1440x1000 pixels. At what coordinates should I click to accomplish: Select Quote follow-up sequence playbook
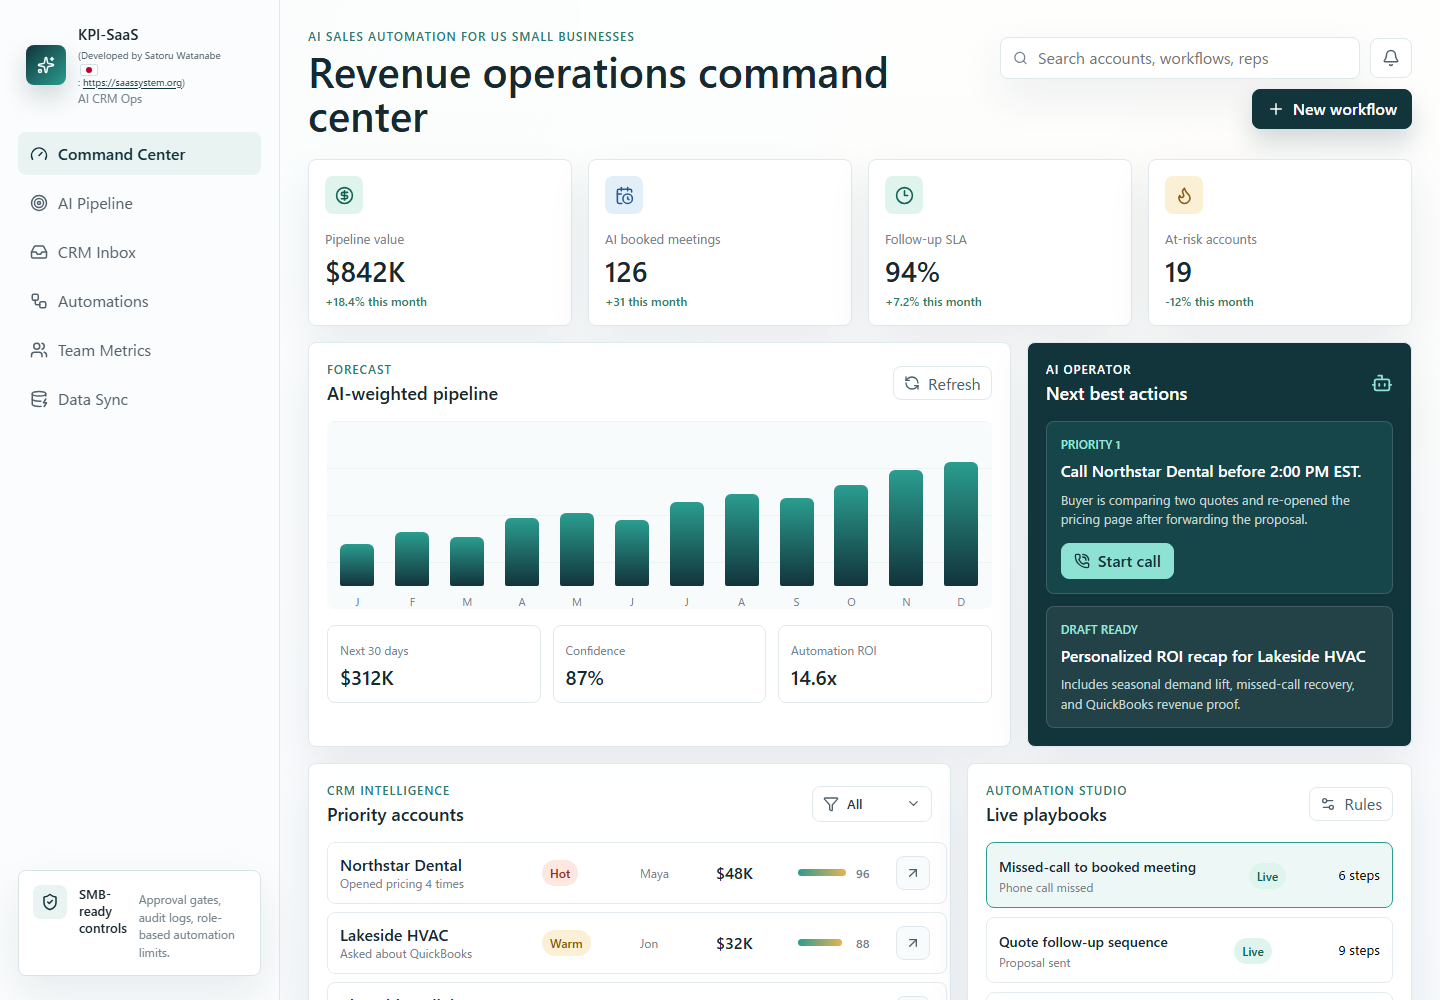[x=1189, y=950]
